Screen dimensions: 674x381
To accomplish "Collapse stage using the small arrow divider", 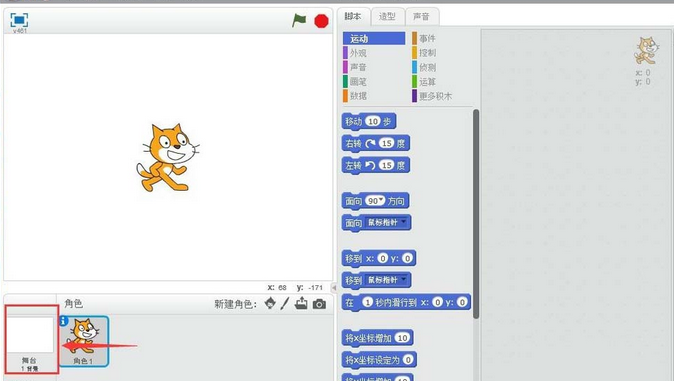I will tap(334, 287).
